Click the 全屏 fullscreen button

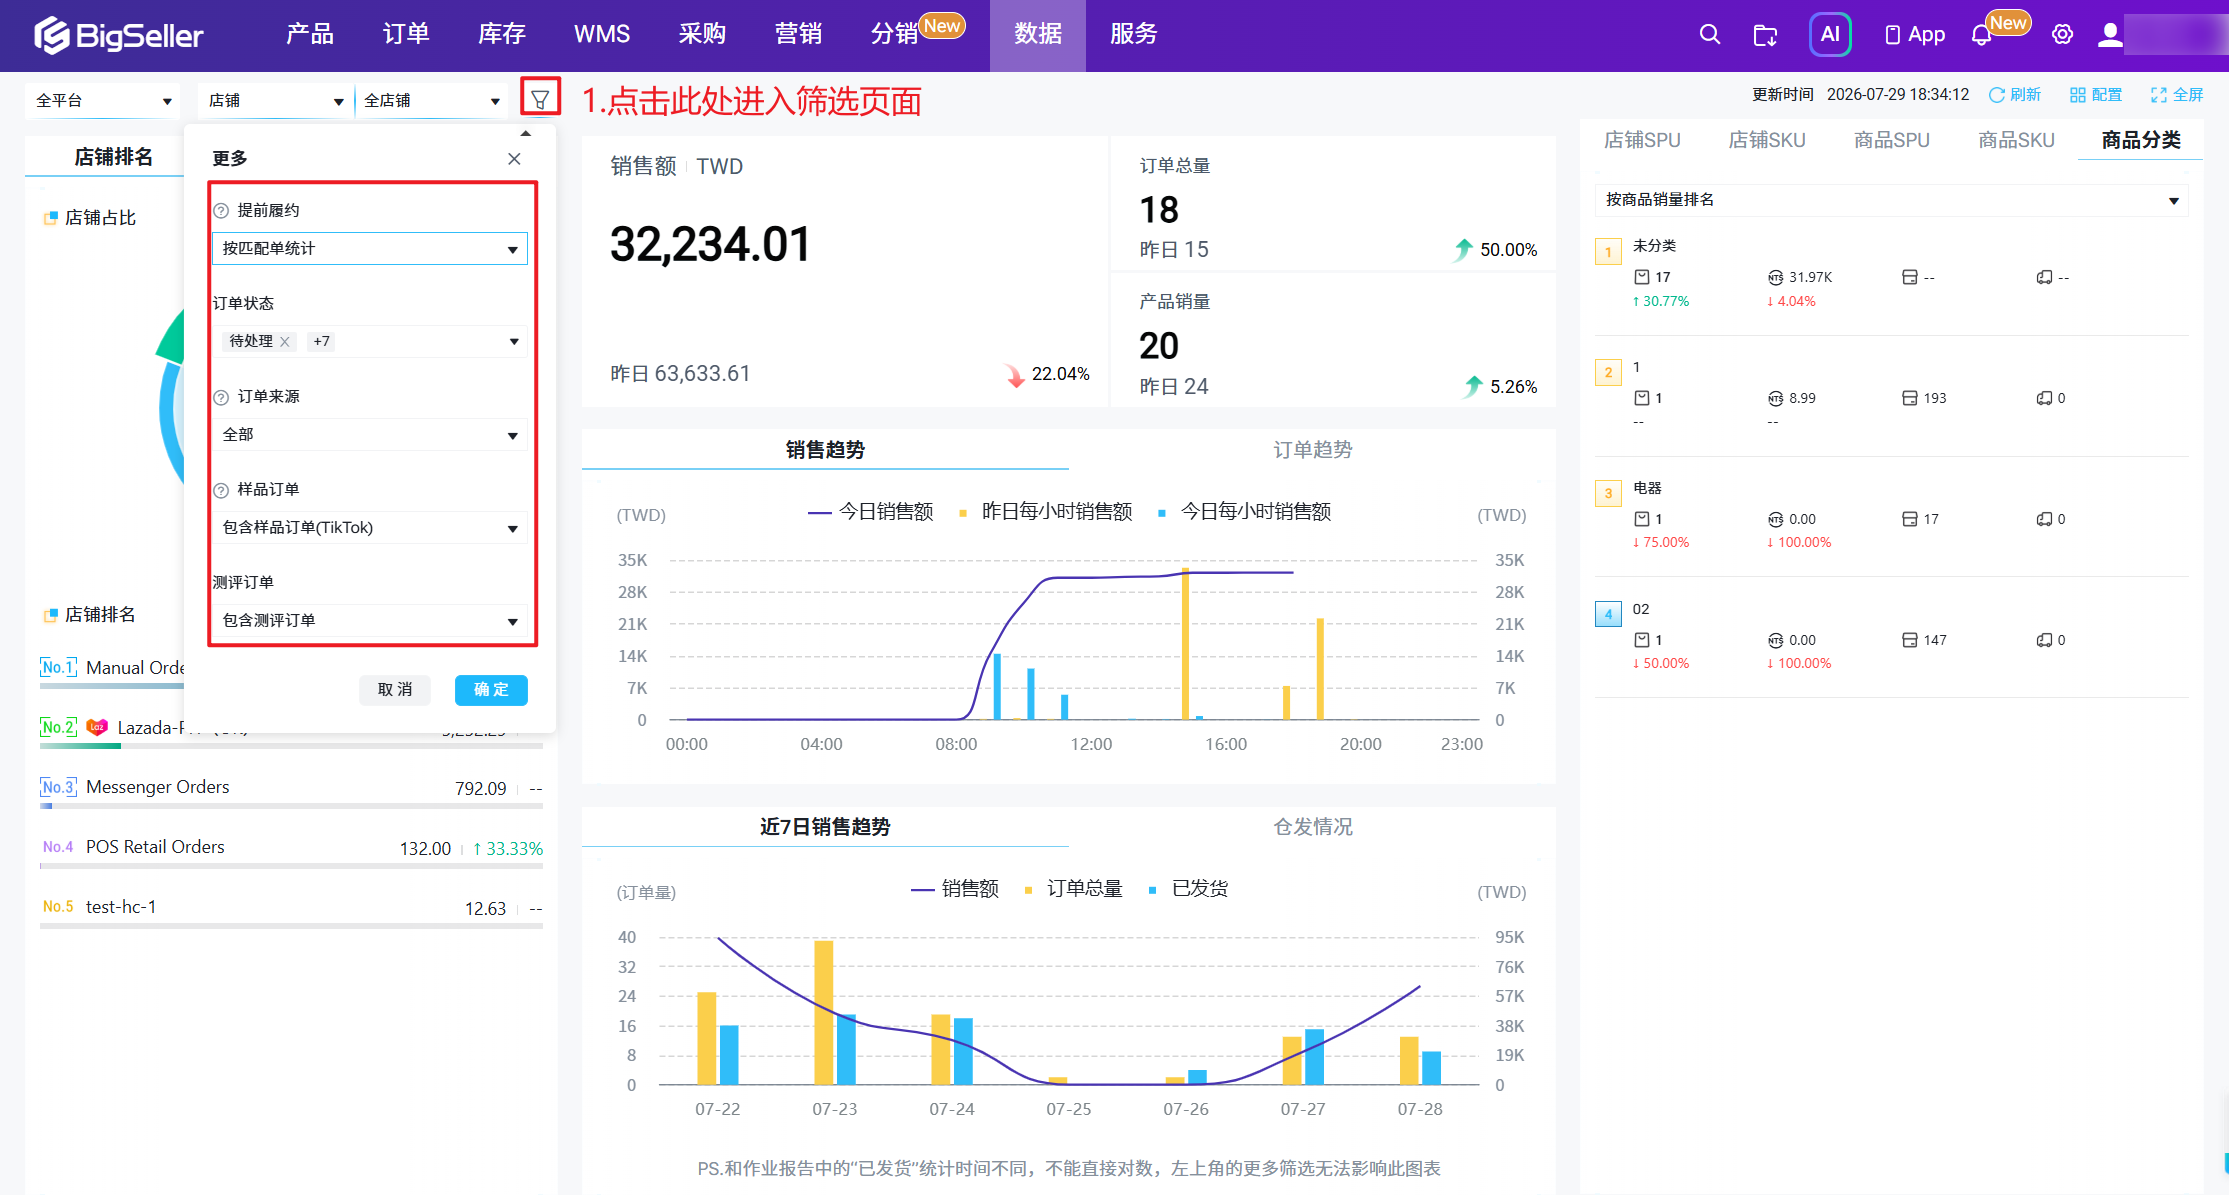[x=2177, y=95]
